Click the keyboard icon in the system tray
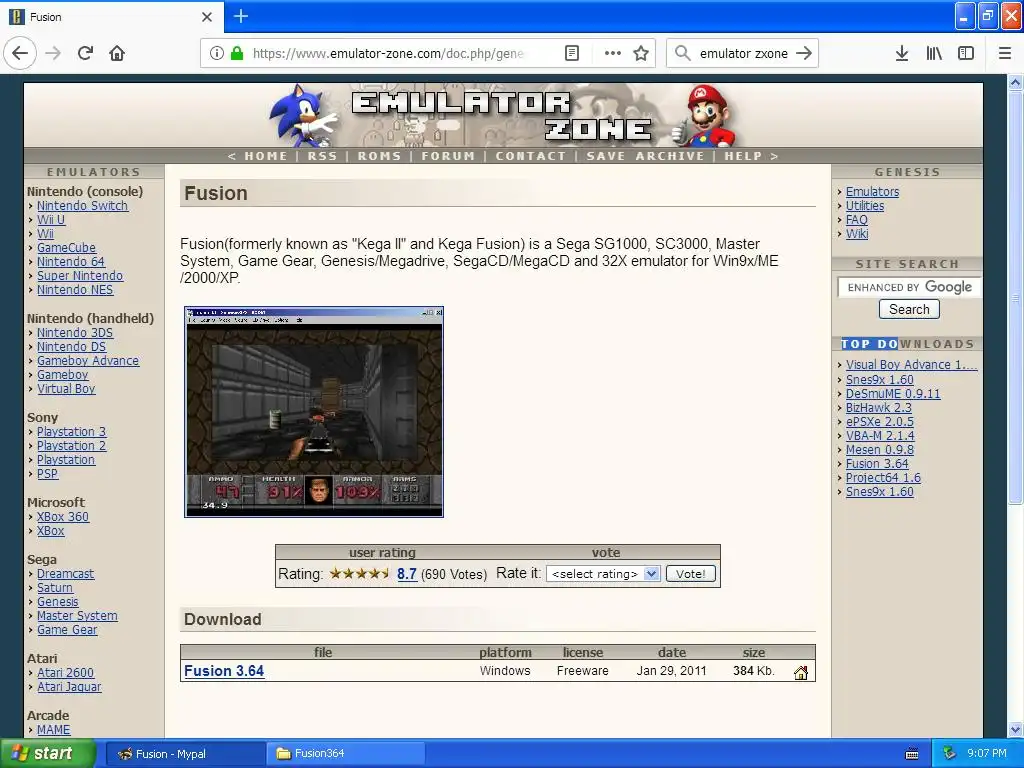 point(912,754)
